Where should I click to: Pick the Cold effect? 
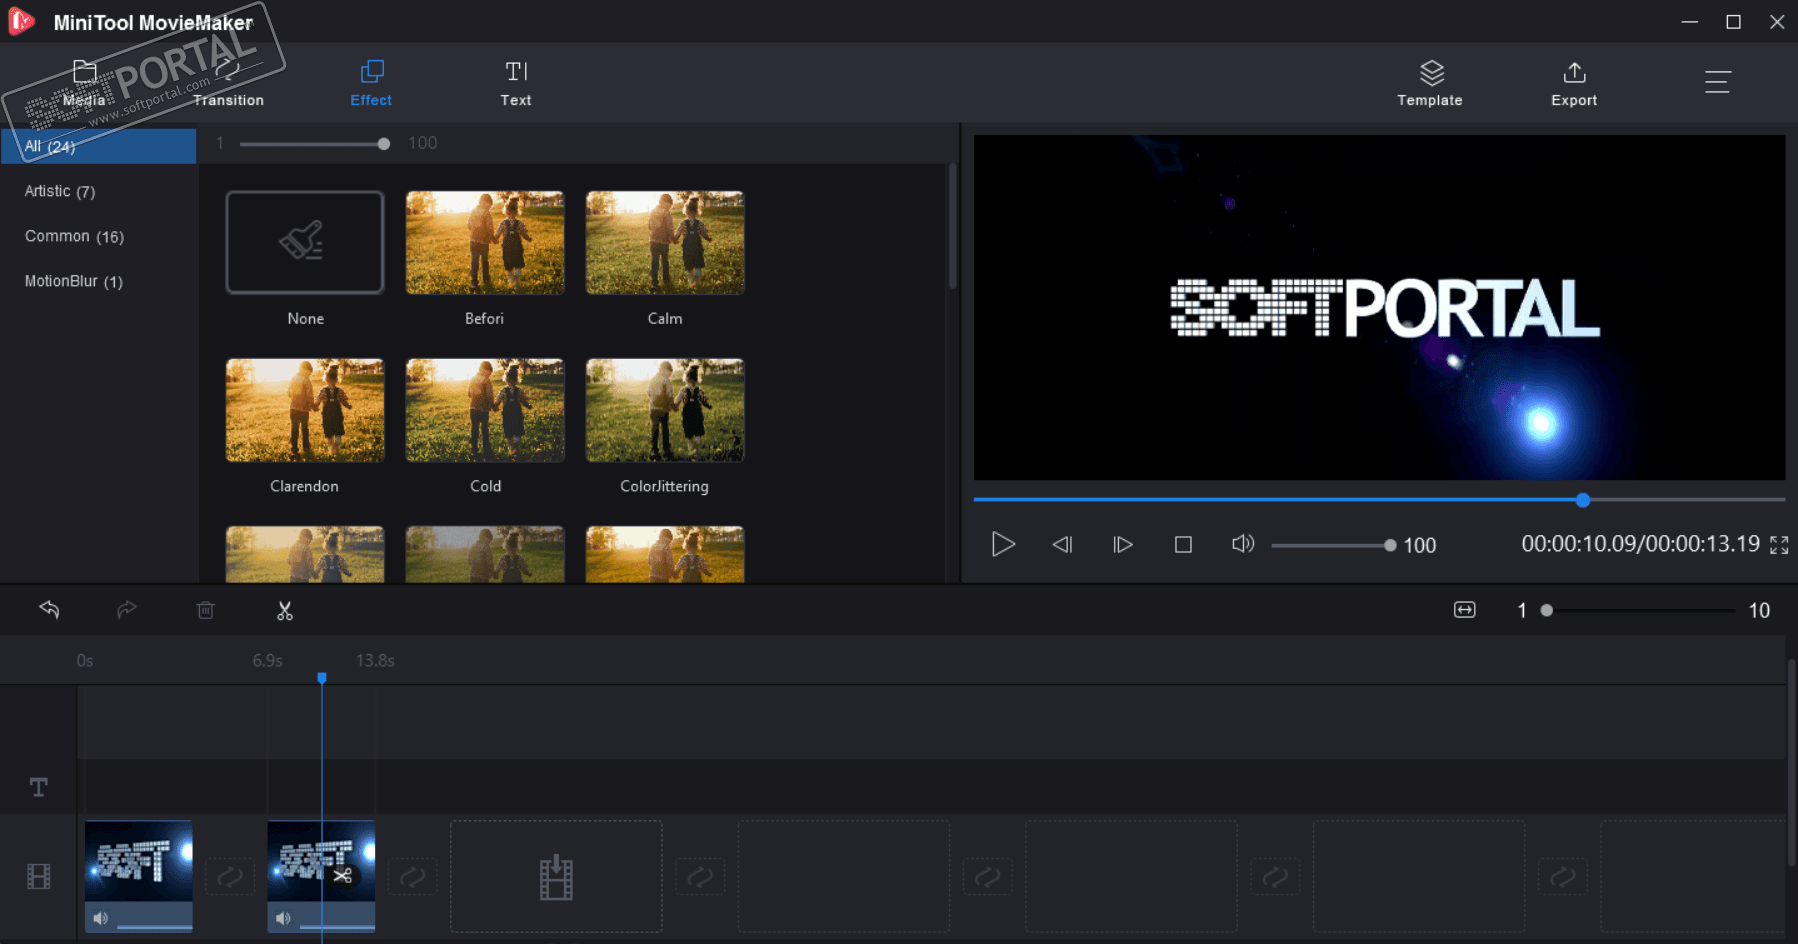click(485, 410)
